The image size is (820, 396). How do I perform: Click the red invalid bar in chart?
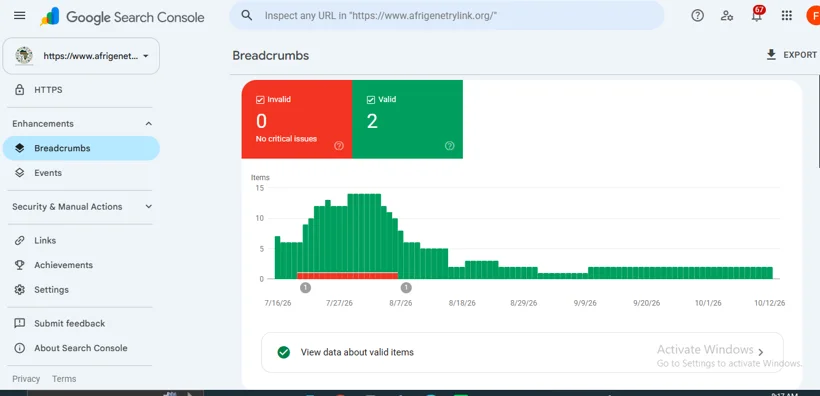[347, 276]
